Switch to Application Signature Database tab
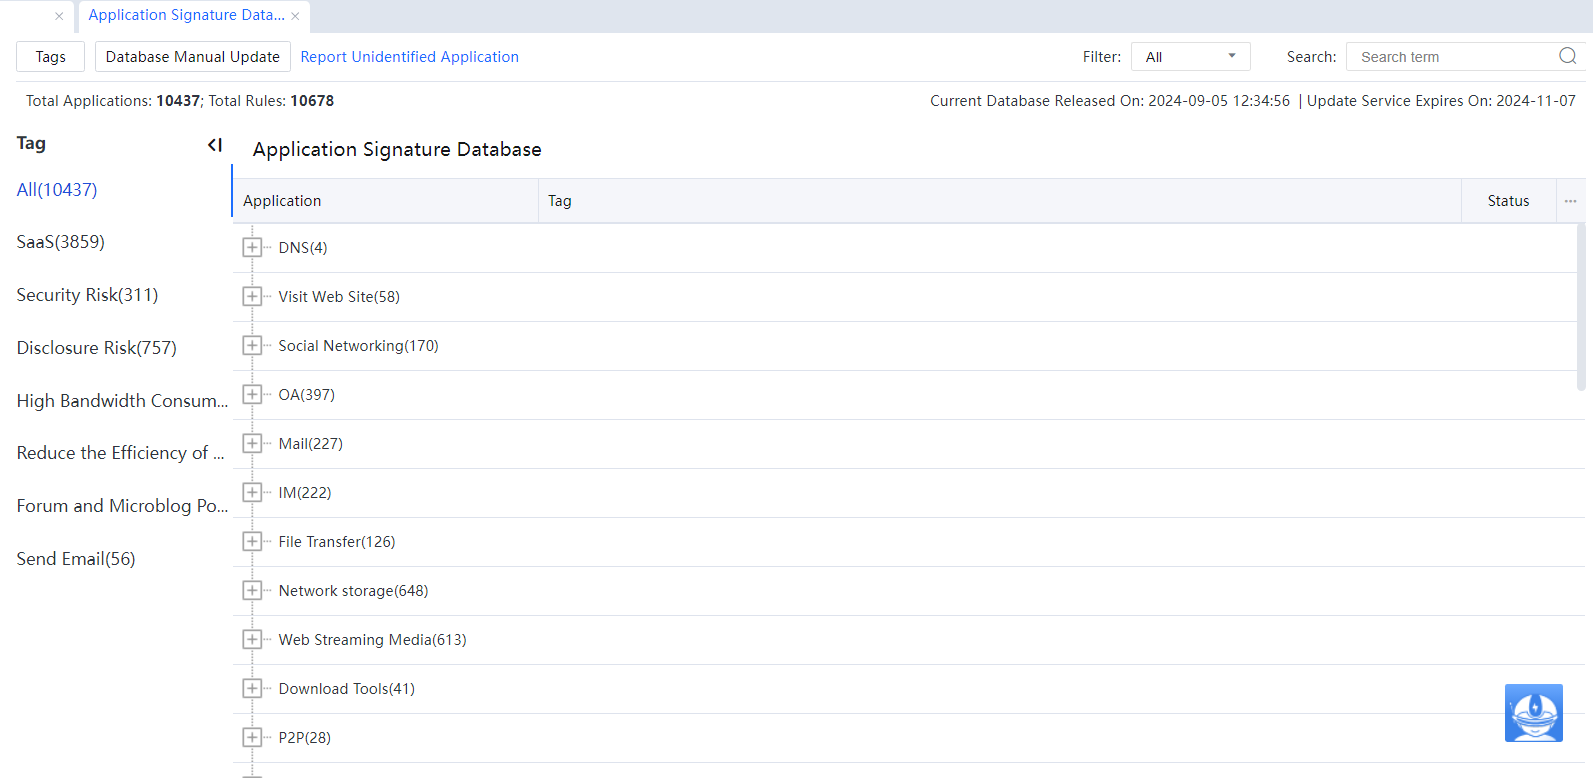This screenshot has height=778, width=1593. (x=186, y=15)
